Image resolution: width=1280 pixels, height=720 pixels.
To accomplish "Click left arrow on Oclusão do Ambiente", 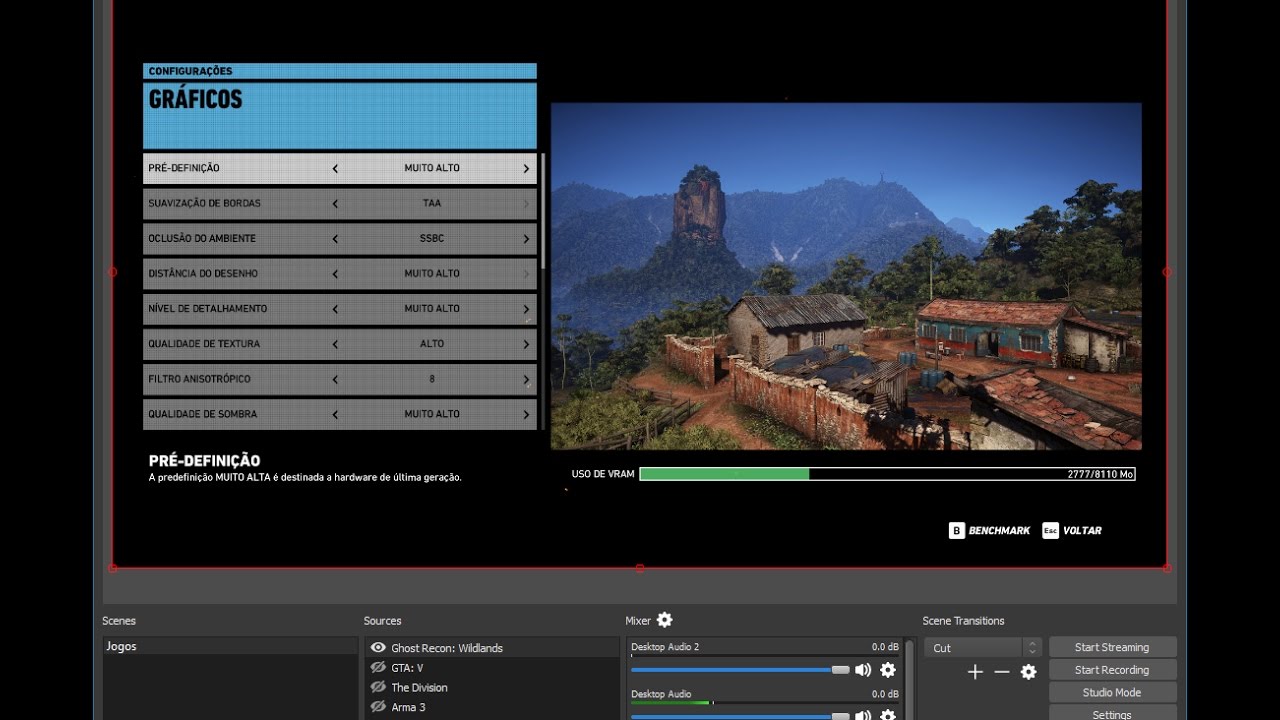I will [x=335, y=238].
